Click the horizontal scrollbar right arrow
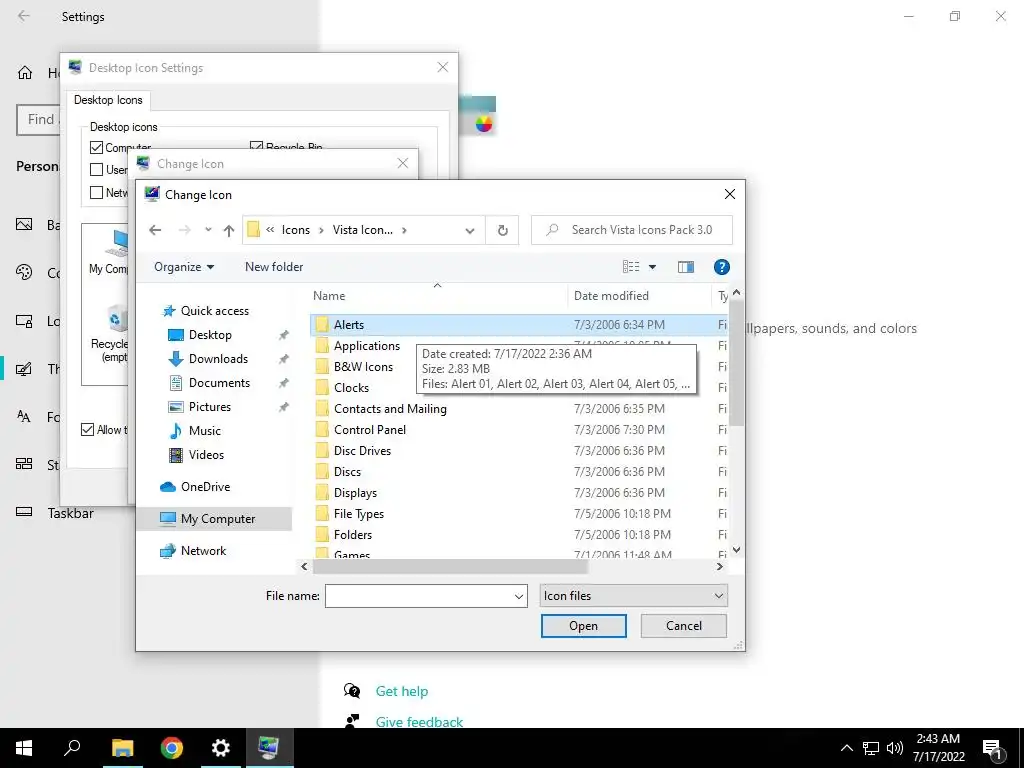The width and height of the screenshot is (1024, 768). (720, 567)
